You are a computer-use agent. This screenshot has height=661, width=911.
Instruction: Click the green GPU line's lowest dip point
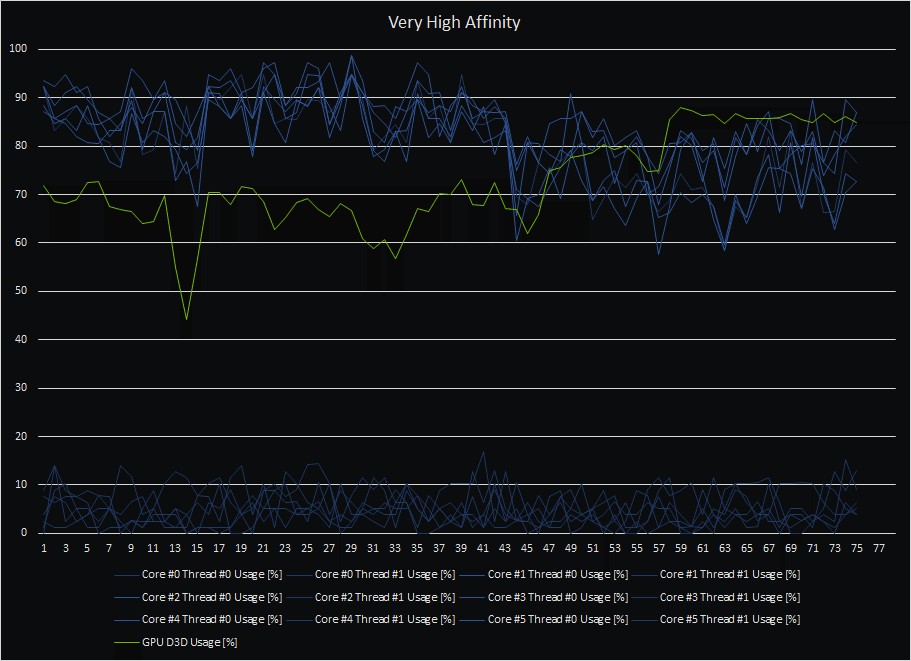[x=186, y=320]
